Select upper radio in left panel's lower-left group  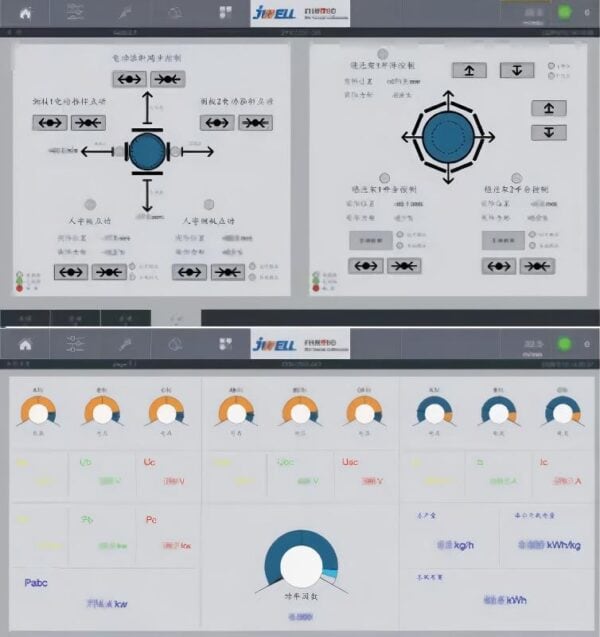(132, 267)
